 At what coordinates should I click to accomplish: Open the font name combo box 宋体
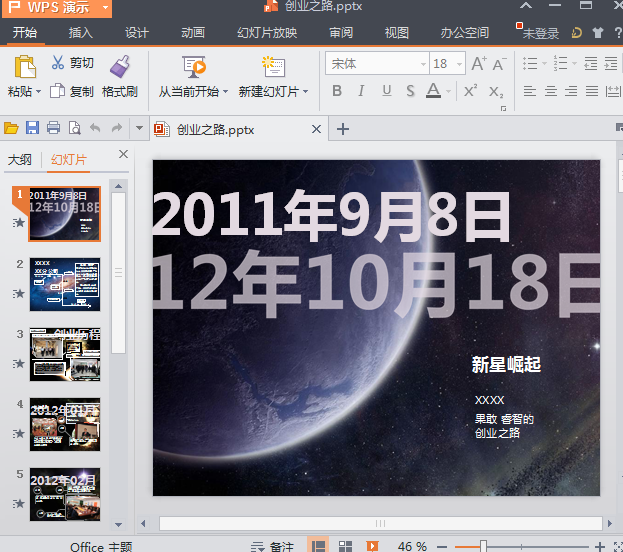coord(377,63)
